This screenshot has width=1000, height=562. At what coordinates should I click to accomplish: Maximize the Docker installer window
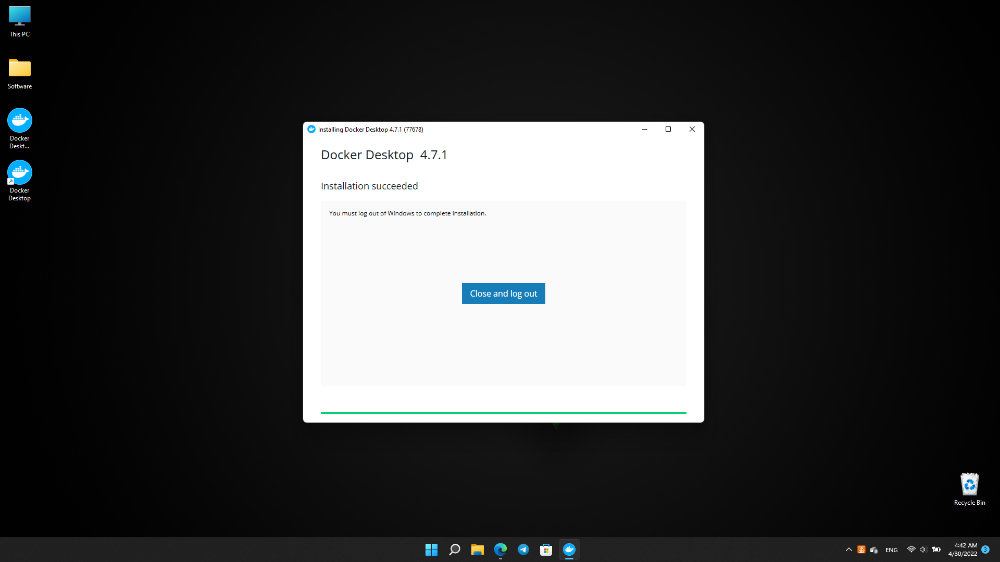[668, 129]
